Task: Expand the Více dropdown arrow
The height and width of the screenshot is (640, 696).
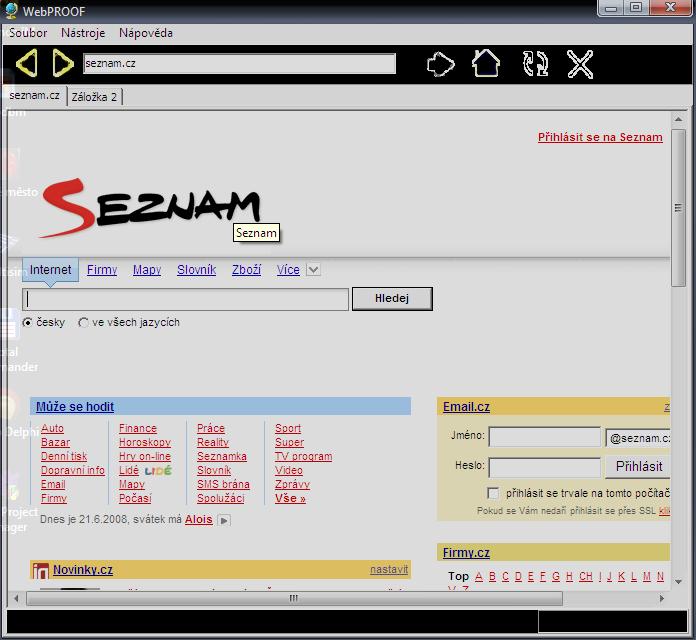Action: 313,269
